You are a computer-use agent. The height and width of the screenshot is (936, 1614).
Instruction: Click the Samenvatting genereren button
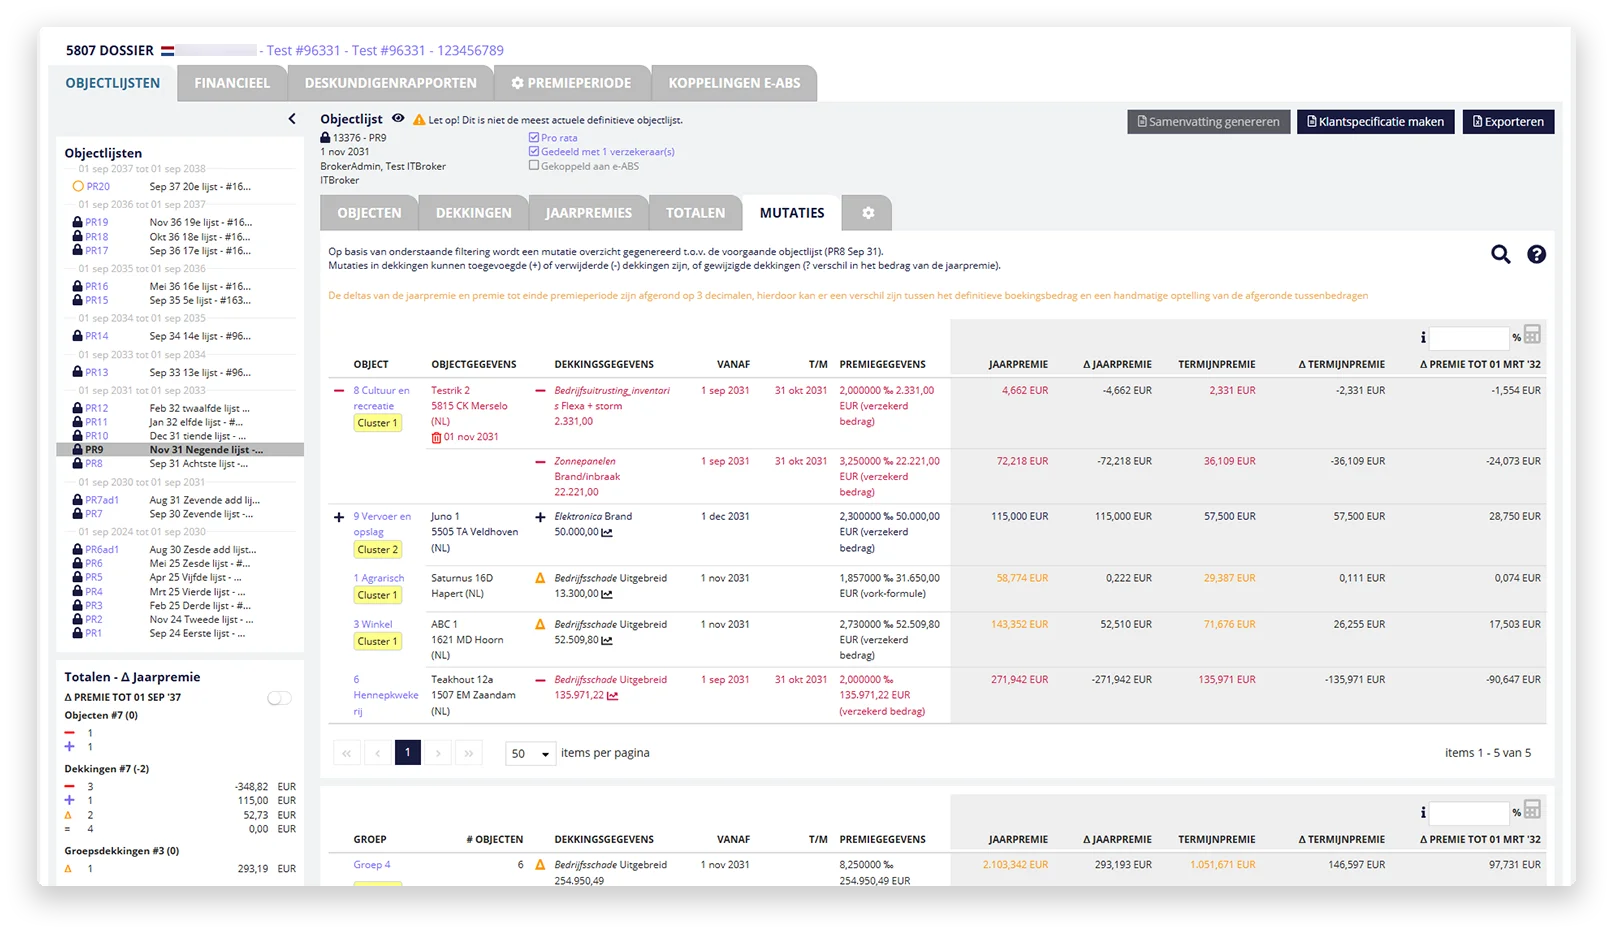tap(1208, 122)
